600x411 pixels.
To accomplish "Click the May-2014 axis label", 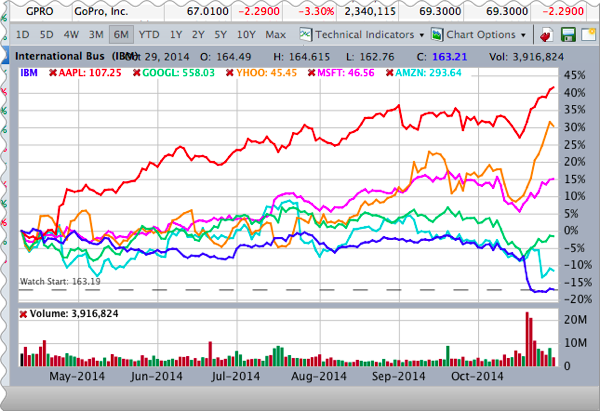I will tap(77, 376).
